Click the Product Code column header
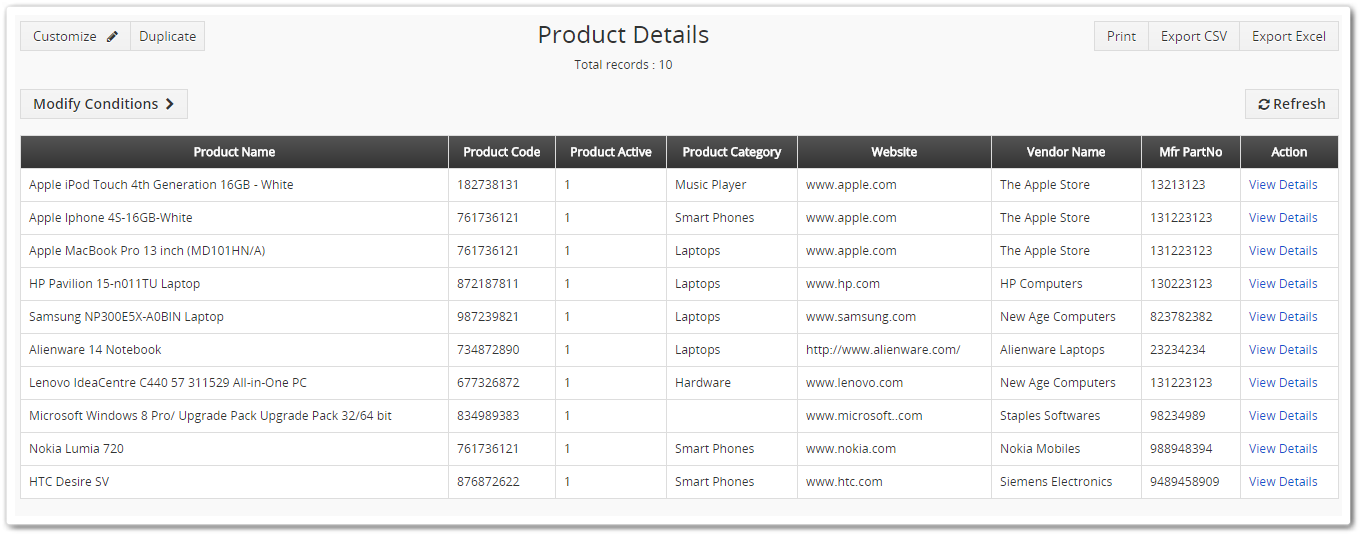Screen dimensions: 1363x537 [x=501, y=152]
